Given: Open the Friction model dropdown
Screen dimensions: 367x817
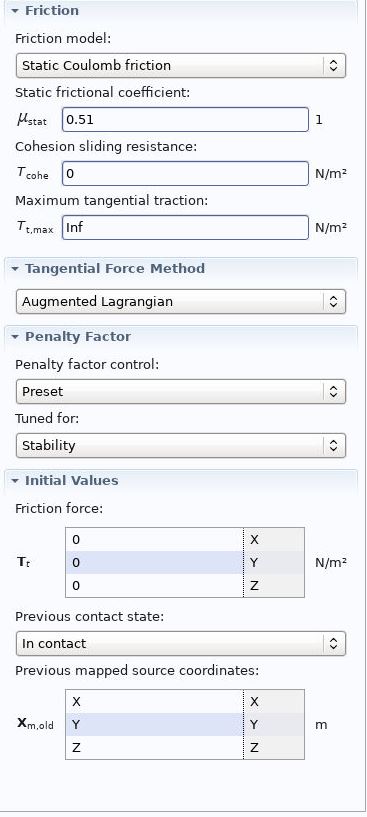Looking at the screenshot, I should pos(180,66).
